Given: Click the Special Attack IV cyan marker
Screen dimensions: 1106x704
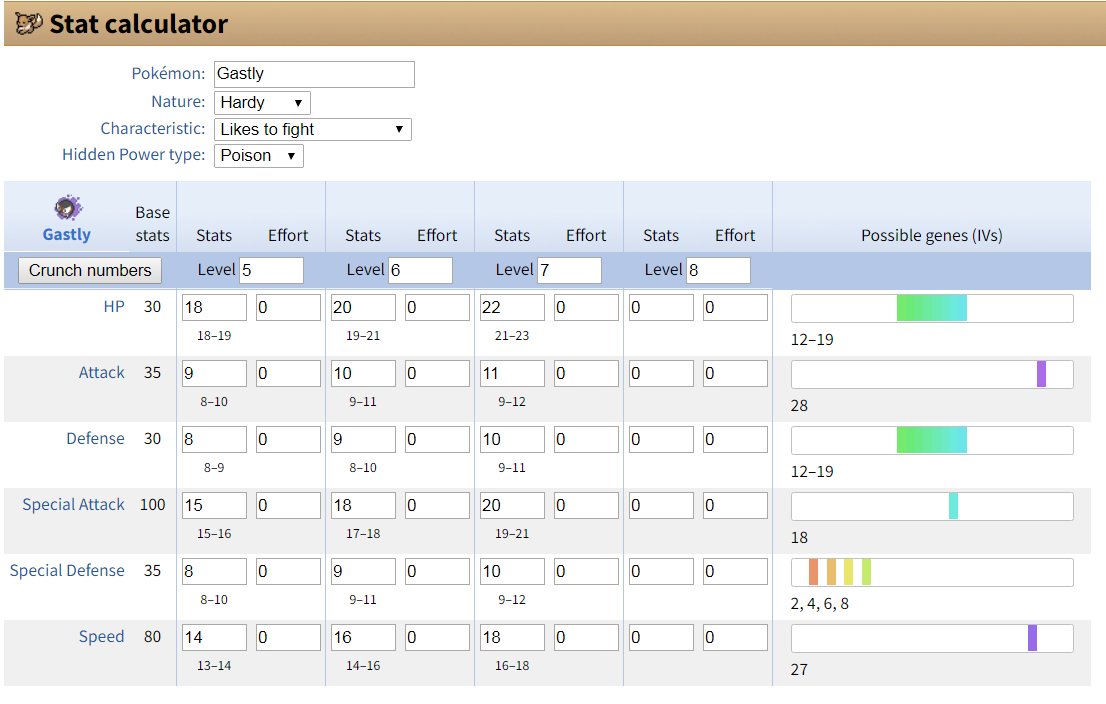Looking at the screenshot, I should pos(954,506).
